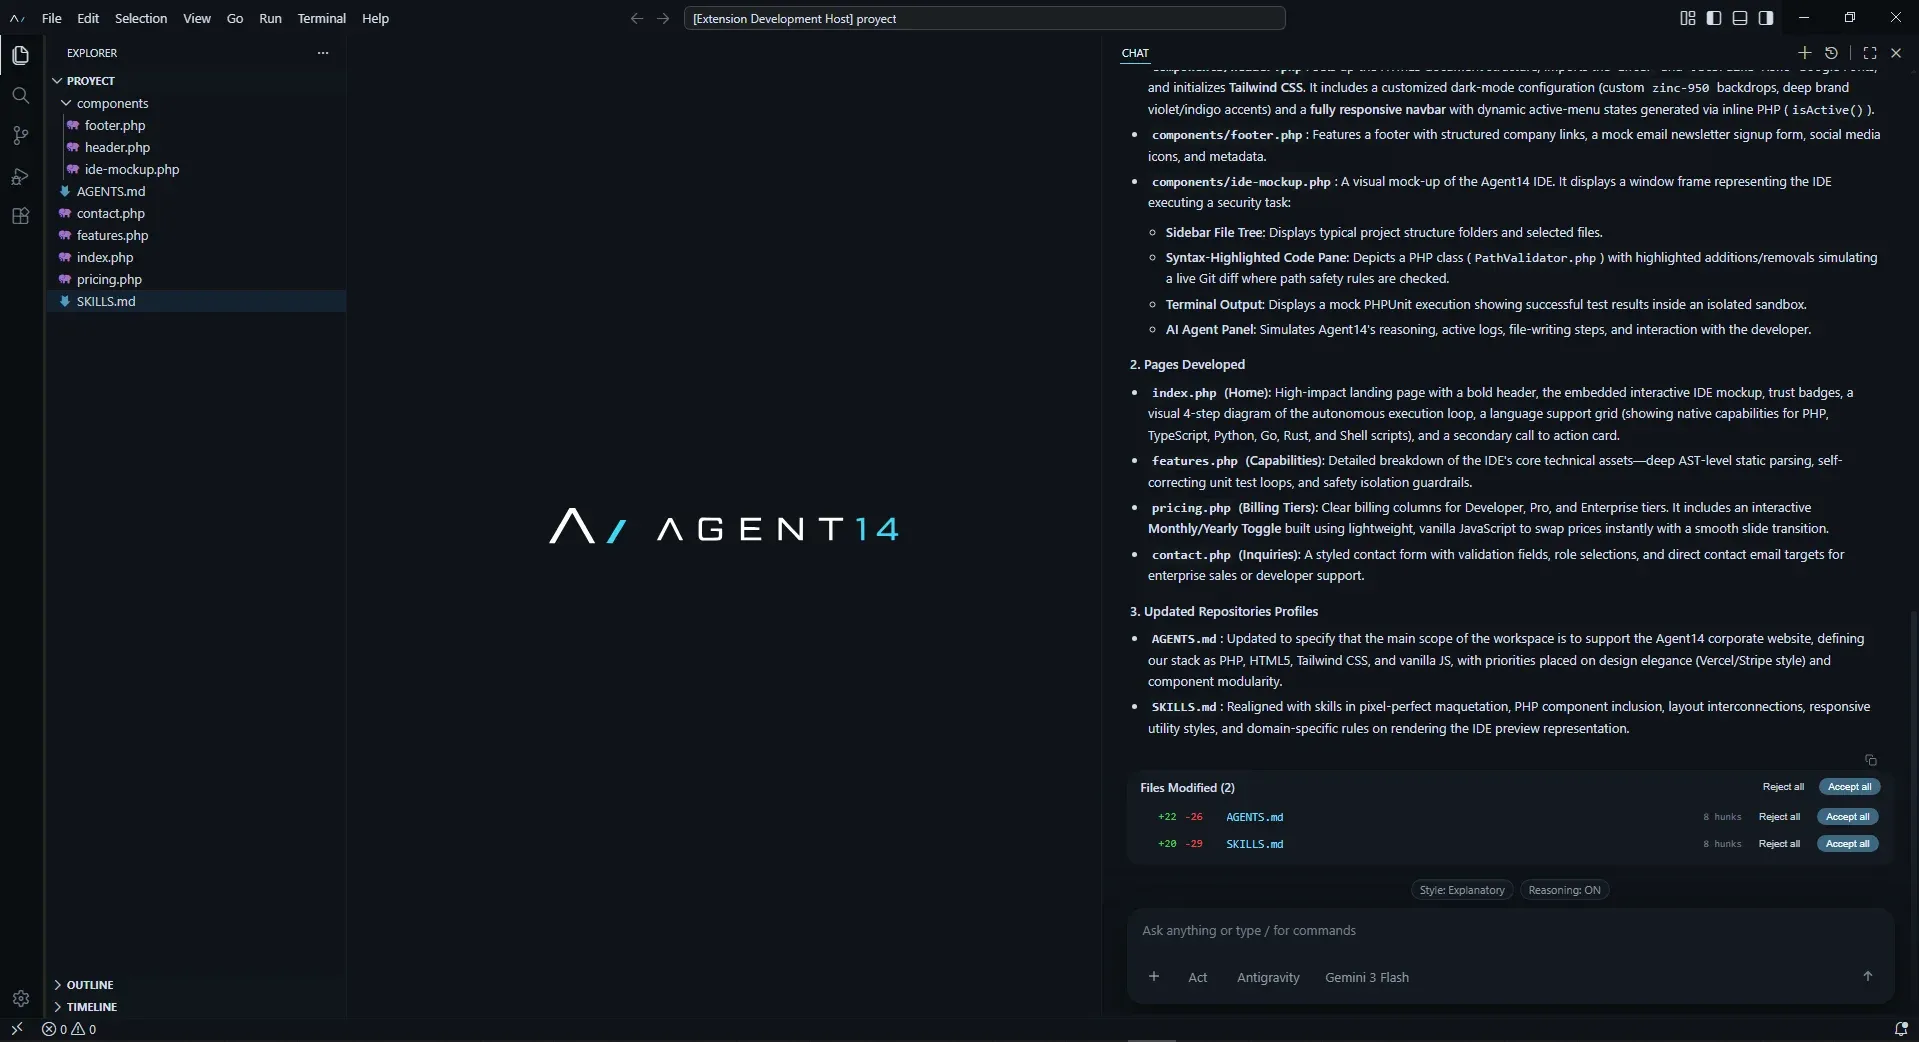1919x1042 pixels.
Task: Toggle secondary side bar visibility
Action: (1766, 18)
